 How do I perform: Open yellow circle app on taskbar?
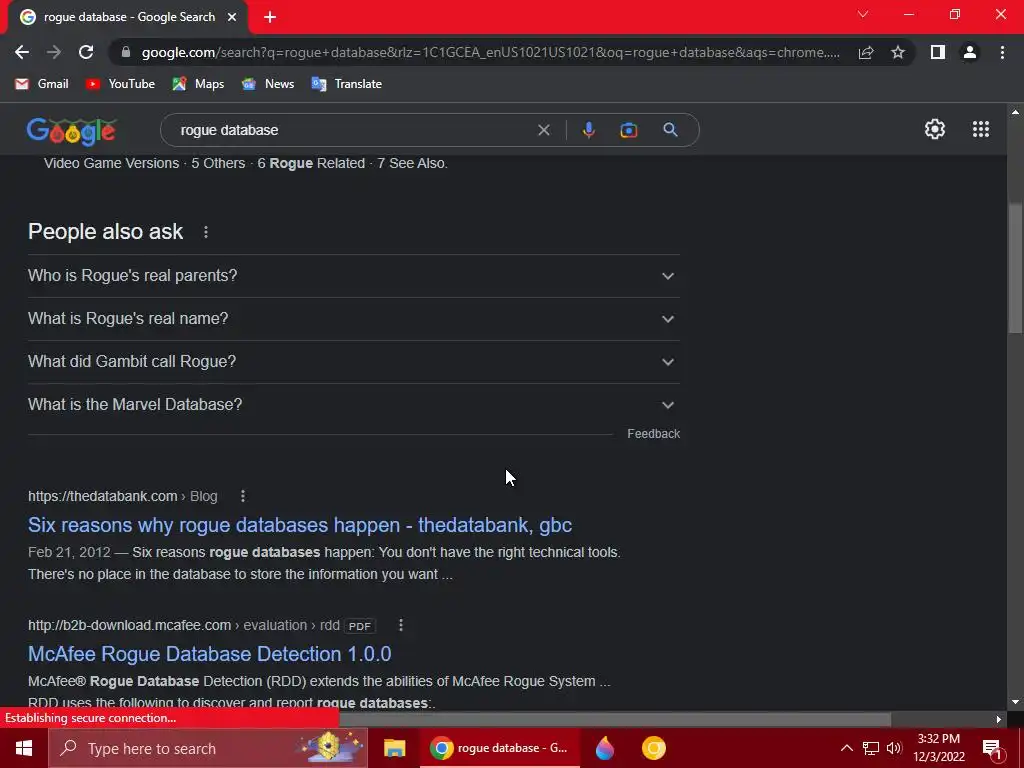pyautogui.click(x=653, y=748)
